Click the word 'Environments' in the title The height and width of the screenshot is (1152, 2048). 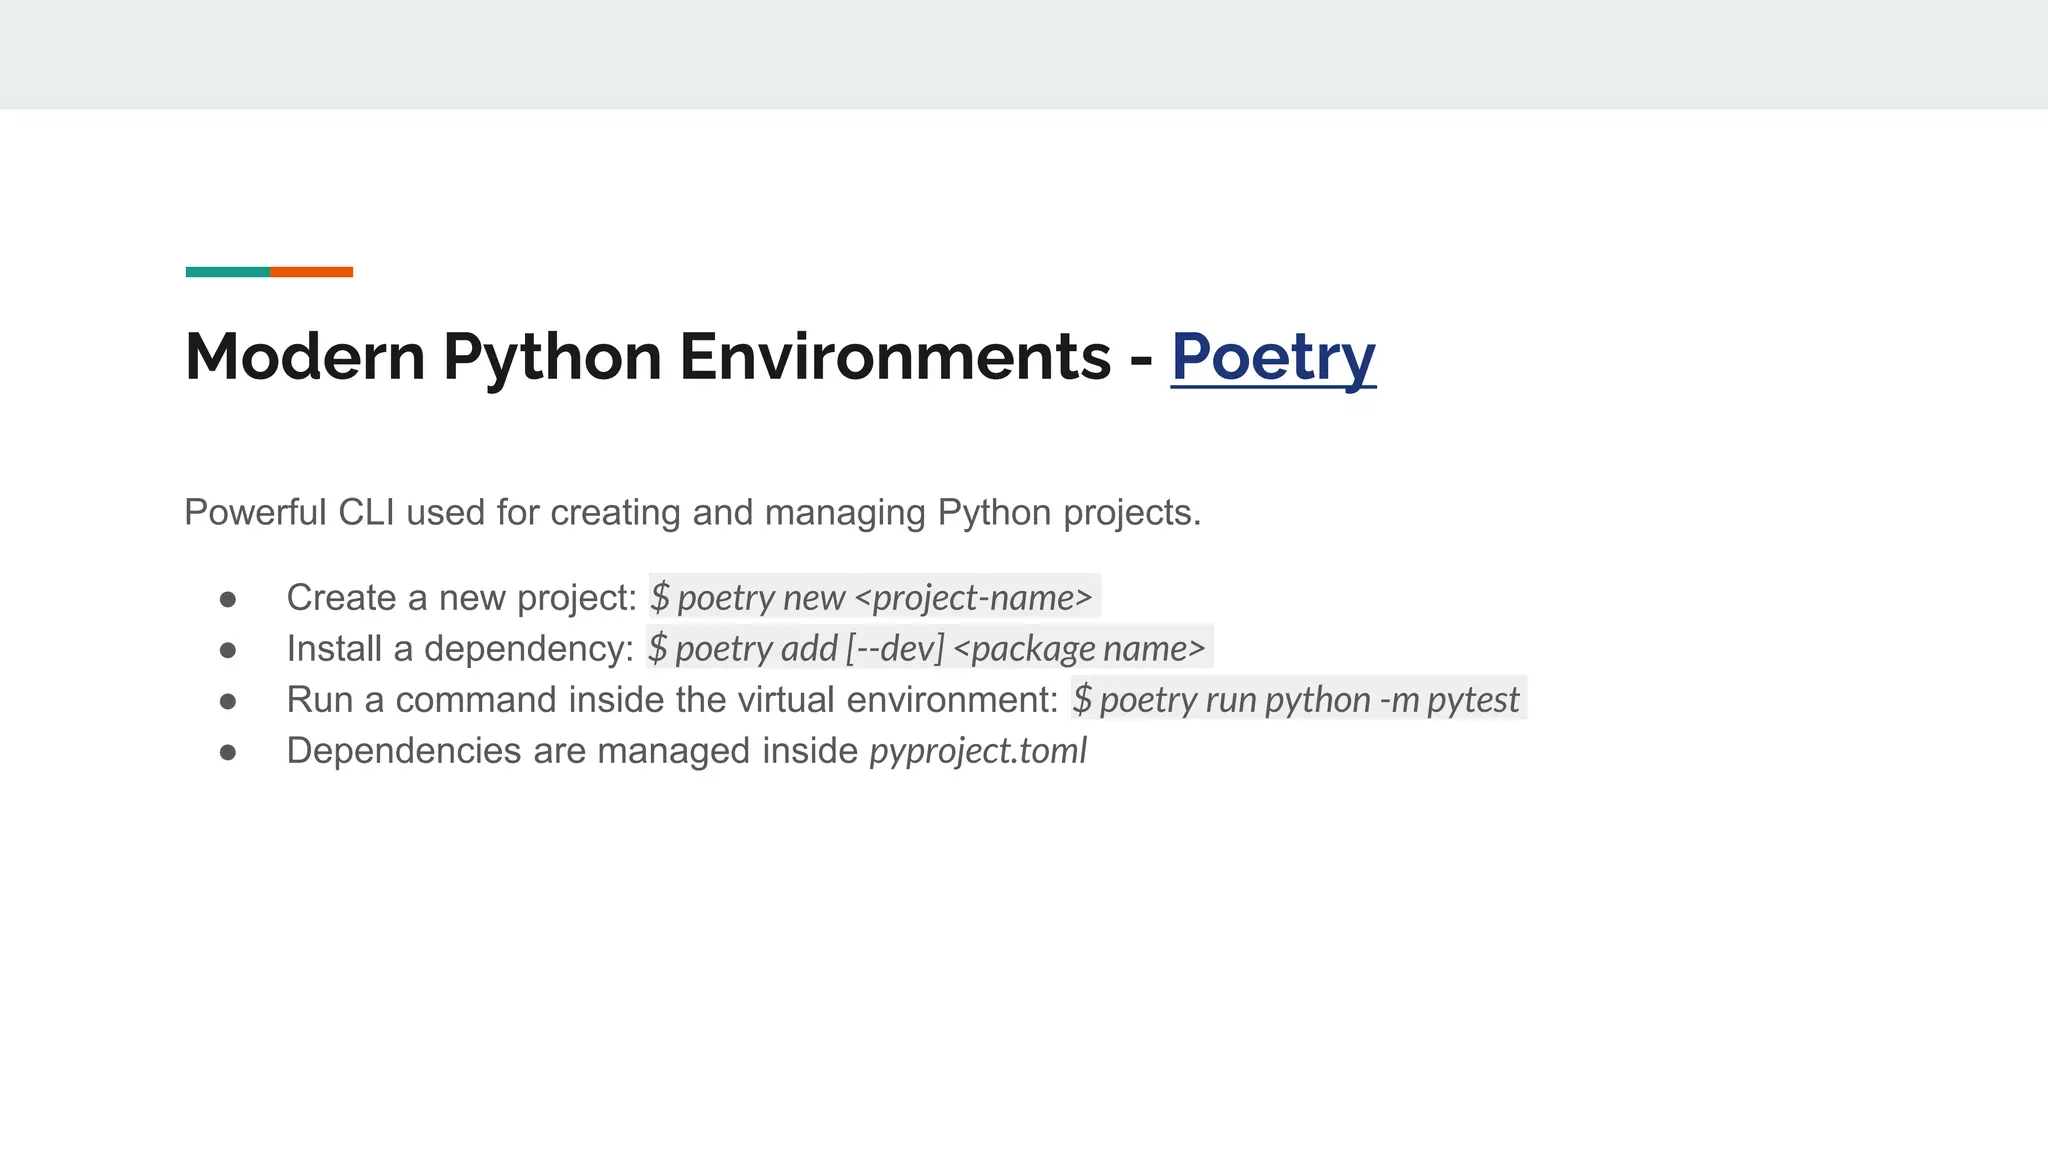pos(895,357)
